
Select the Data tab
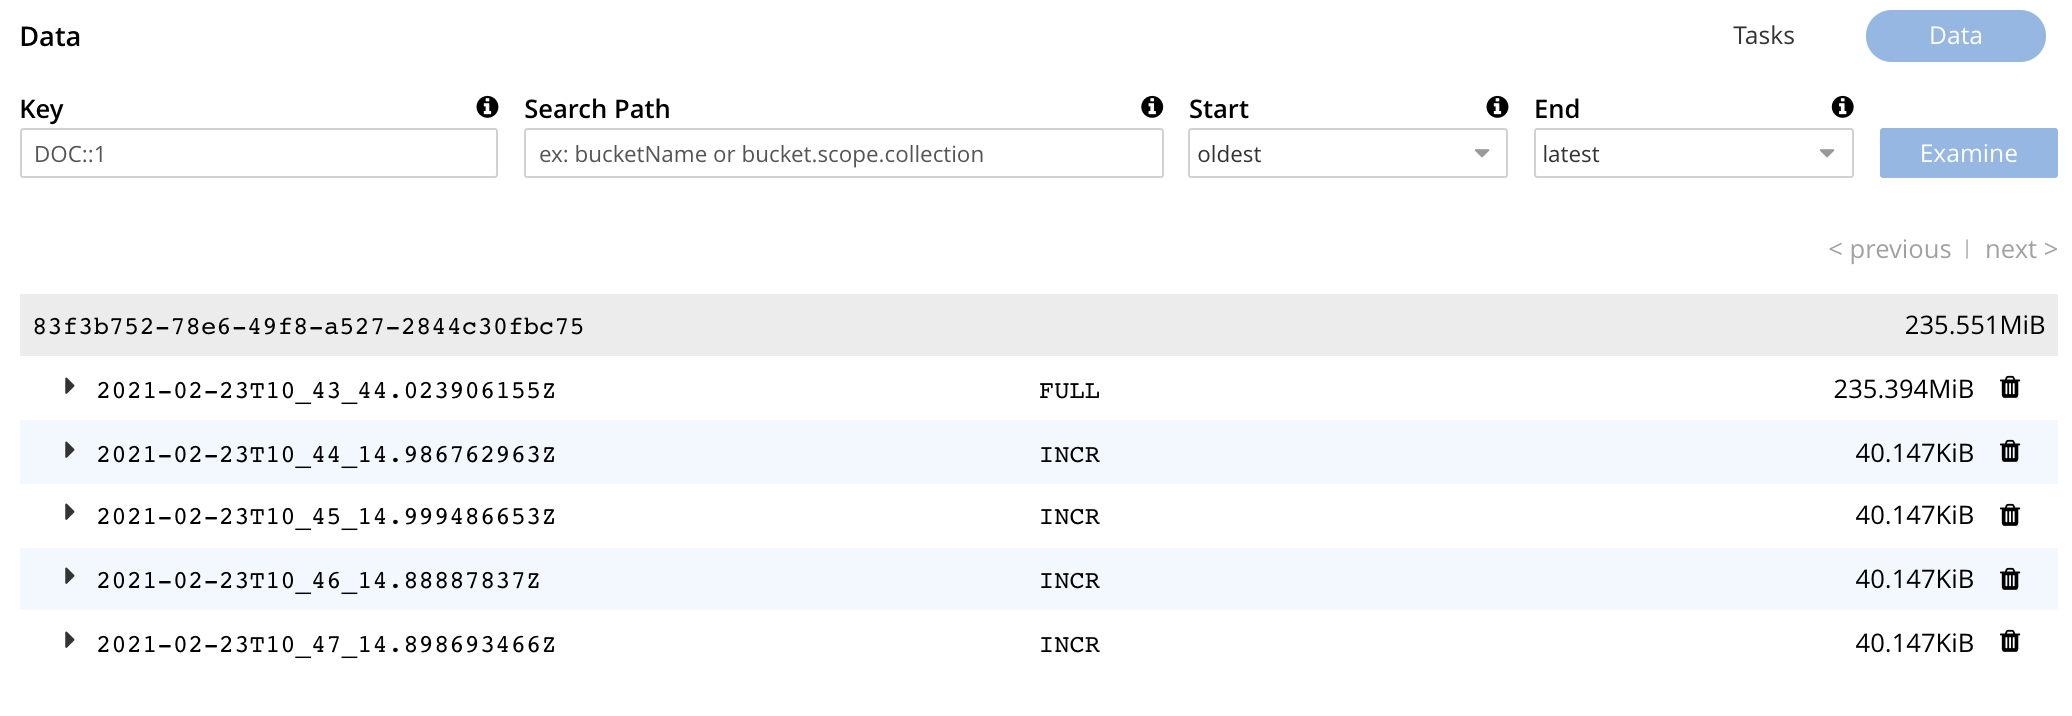[1955, 36]
